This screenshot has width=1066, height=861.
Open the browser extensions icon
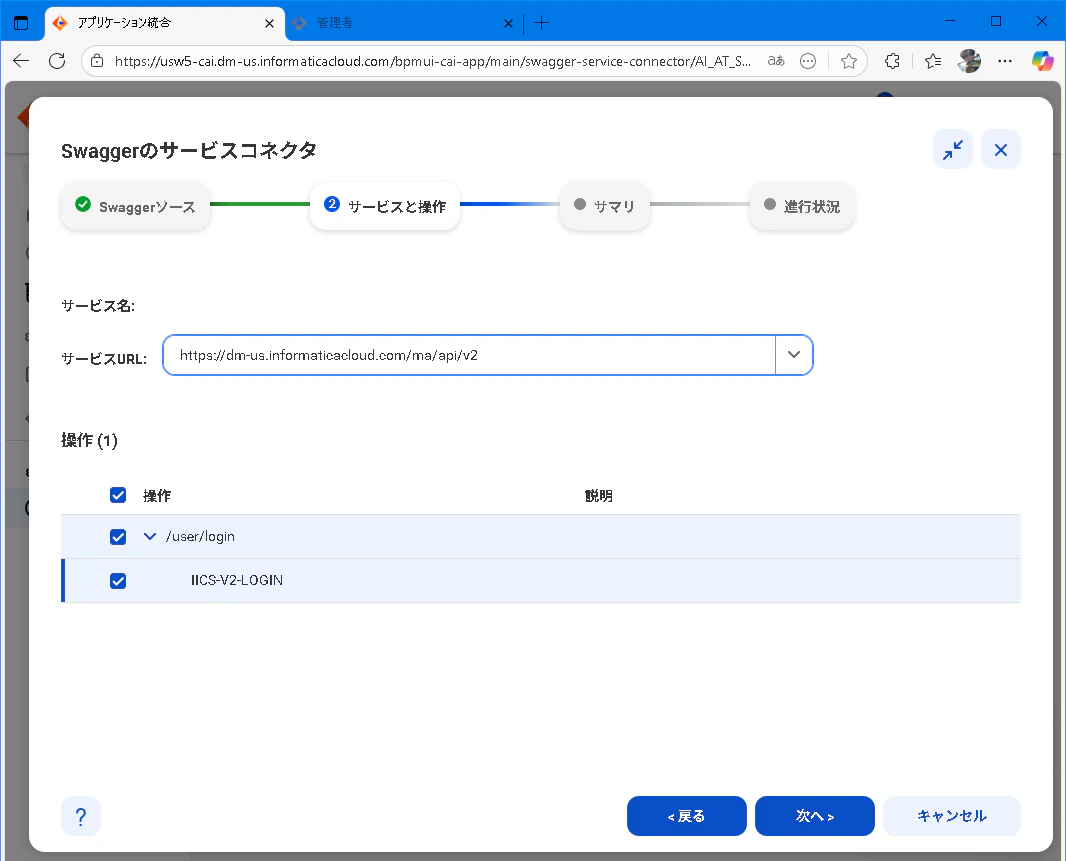pos(892,61)
